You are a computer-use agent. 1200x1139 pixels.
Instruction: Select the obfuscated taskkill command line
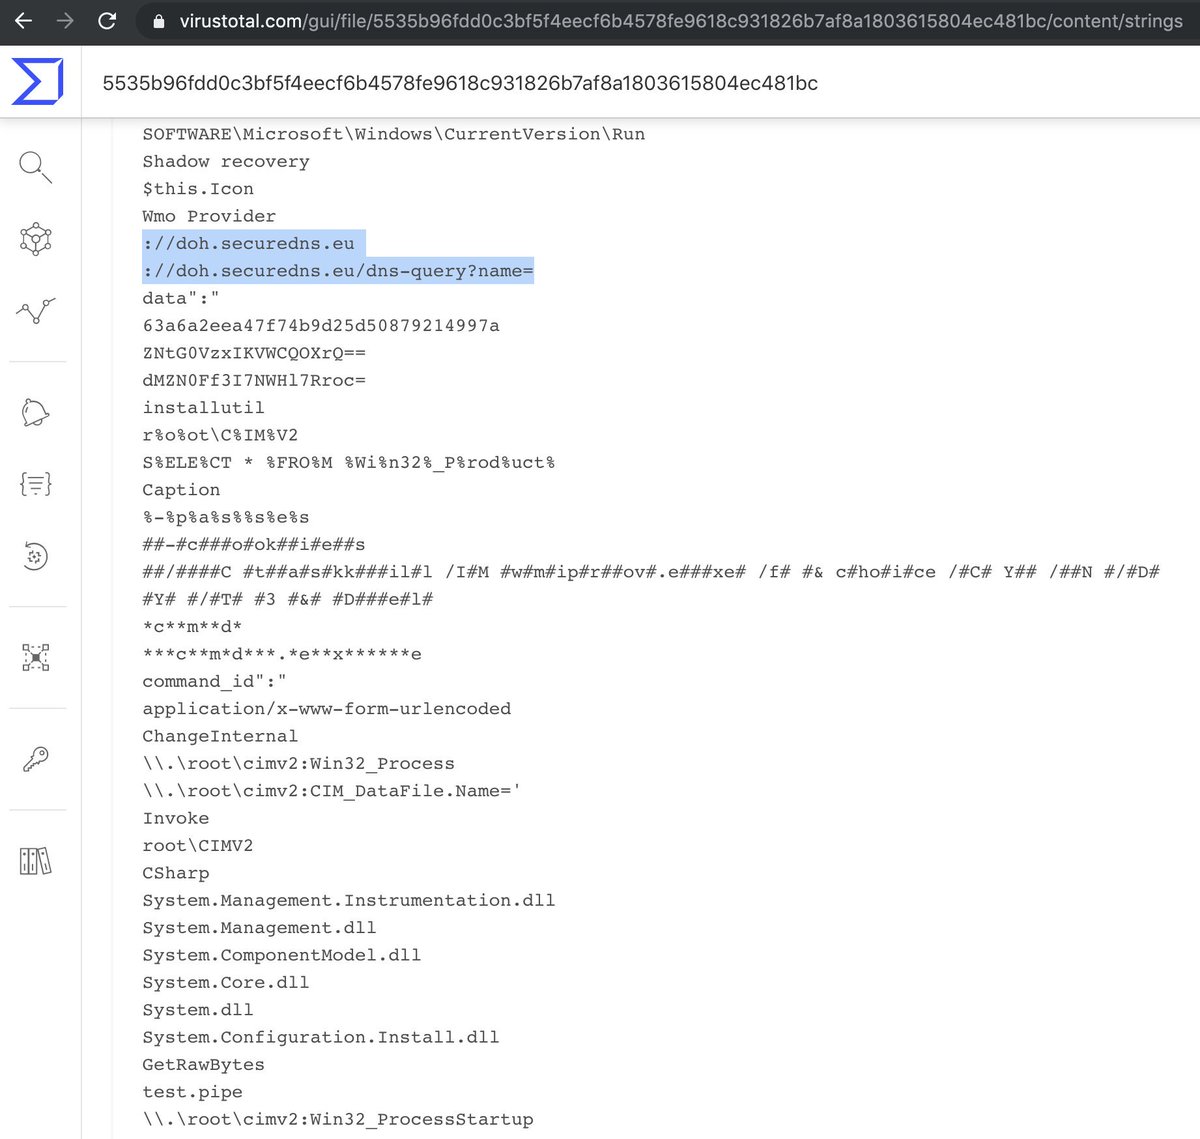[651, 572]
